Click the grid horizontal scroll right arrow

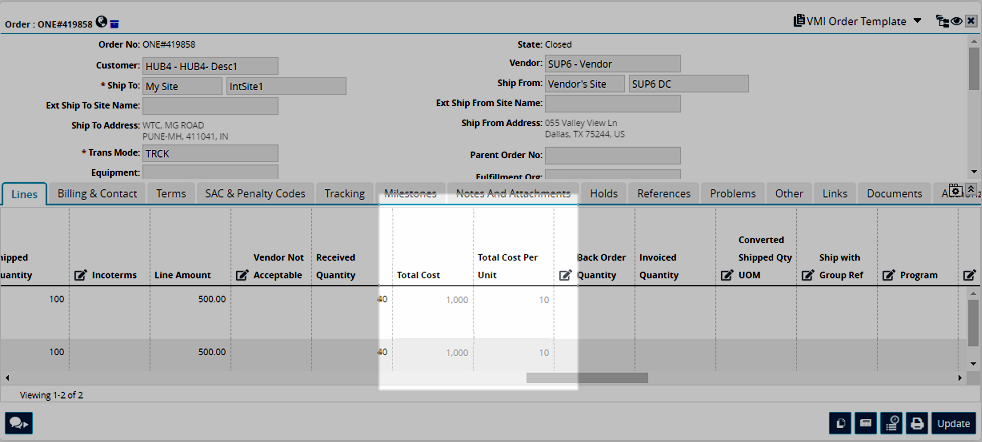coord(959,378)
